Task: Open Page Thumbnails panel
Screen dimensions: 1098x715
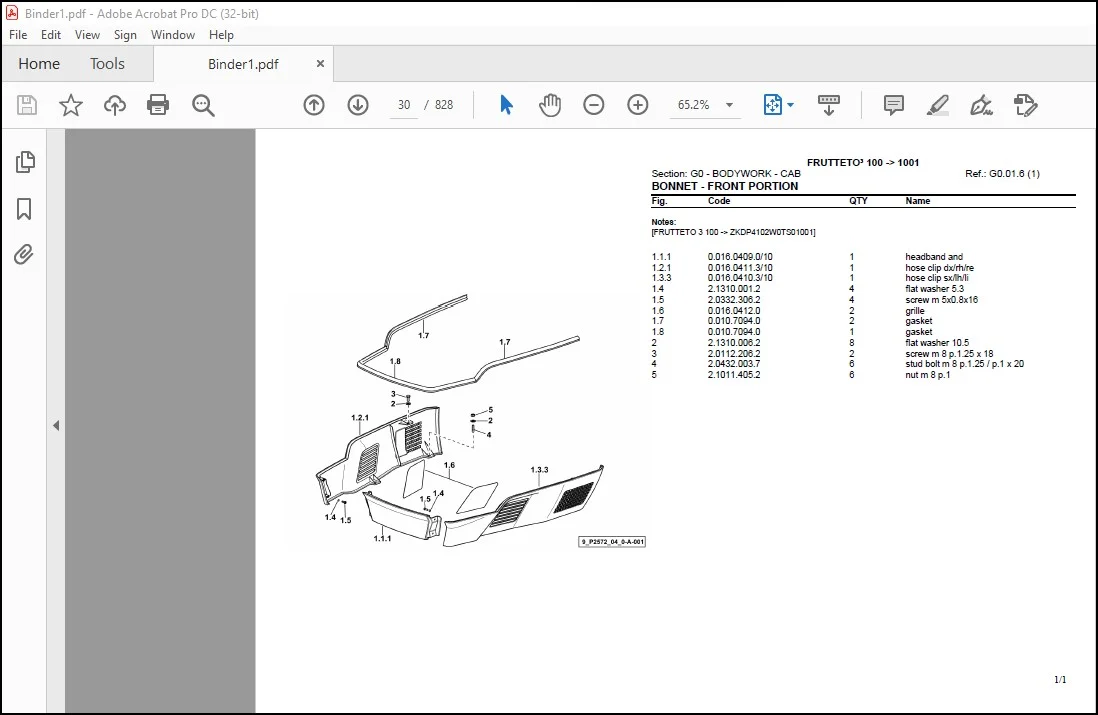Action: [x=25, y=162]
